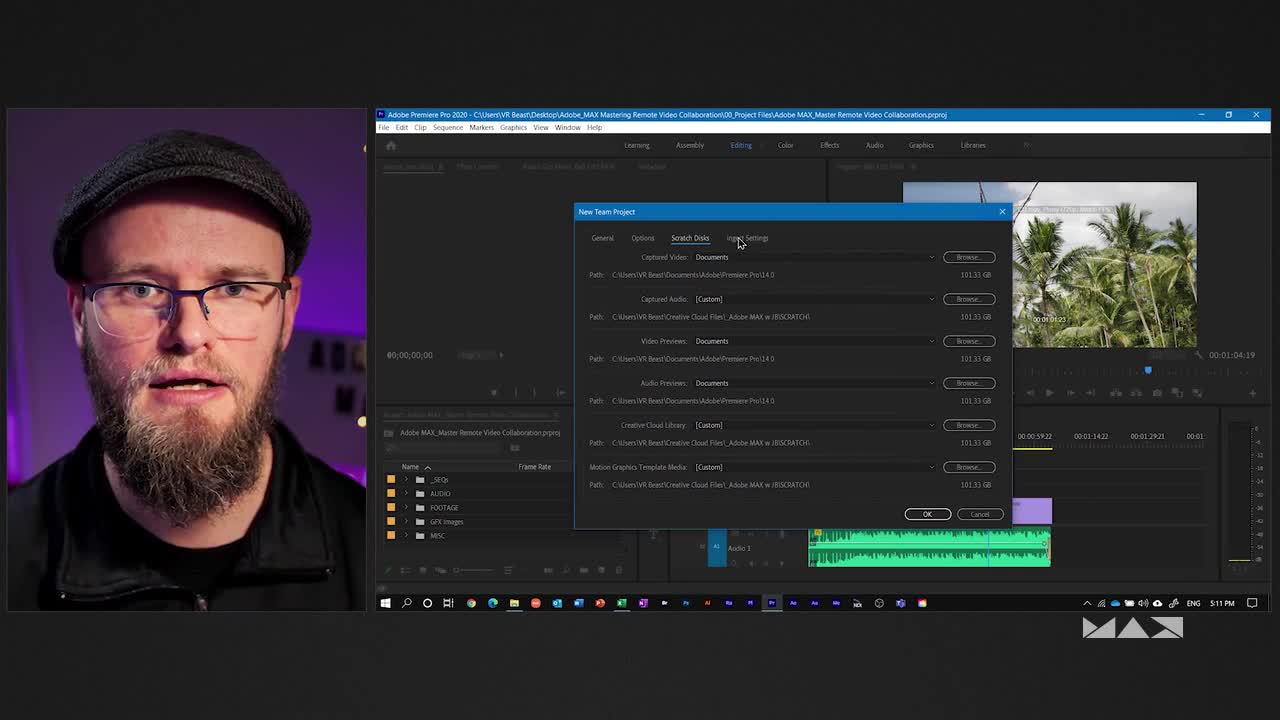Open Photoshop from the taskbar
Viewport: 1280px width, 720px height.
coord(686,603)
